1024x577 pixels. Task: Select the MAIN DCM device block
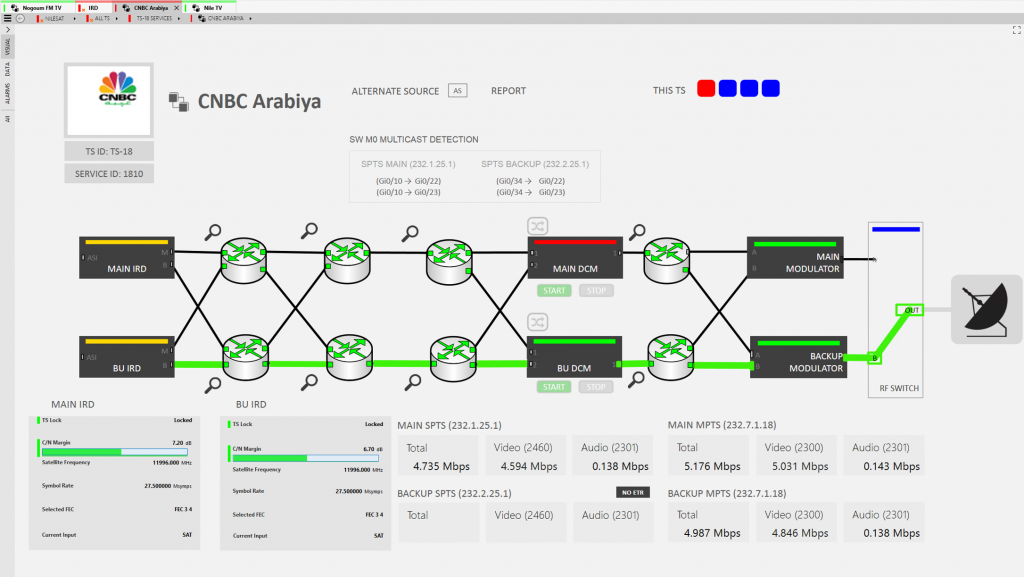[x=575, y=258]
